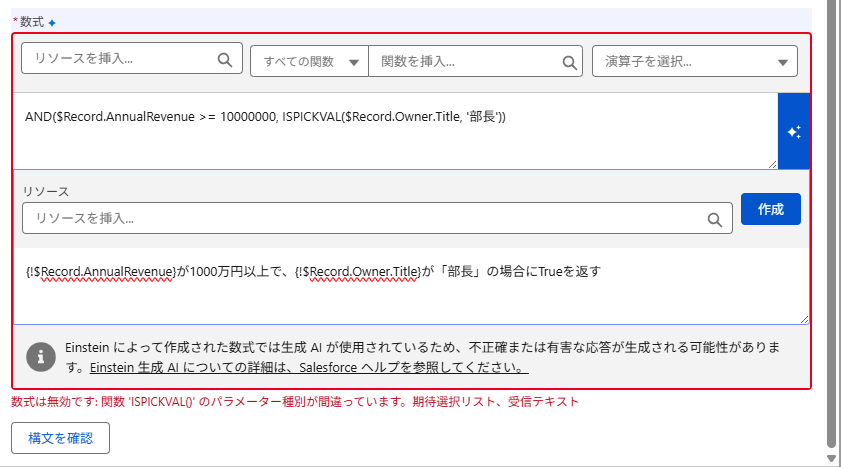The height and width of the screenshot is (467, 841).
Task: Focus the 関数を挿入 function combo box
Action: pyautogui.click(x=463, y=61)
